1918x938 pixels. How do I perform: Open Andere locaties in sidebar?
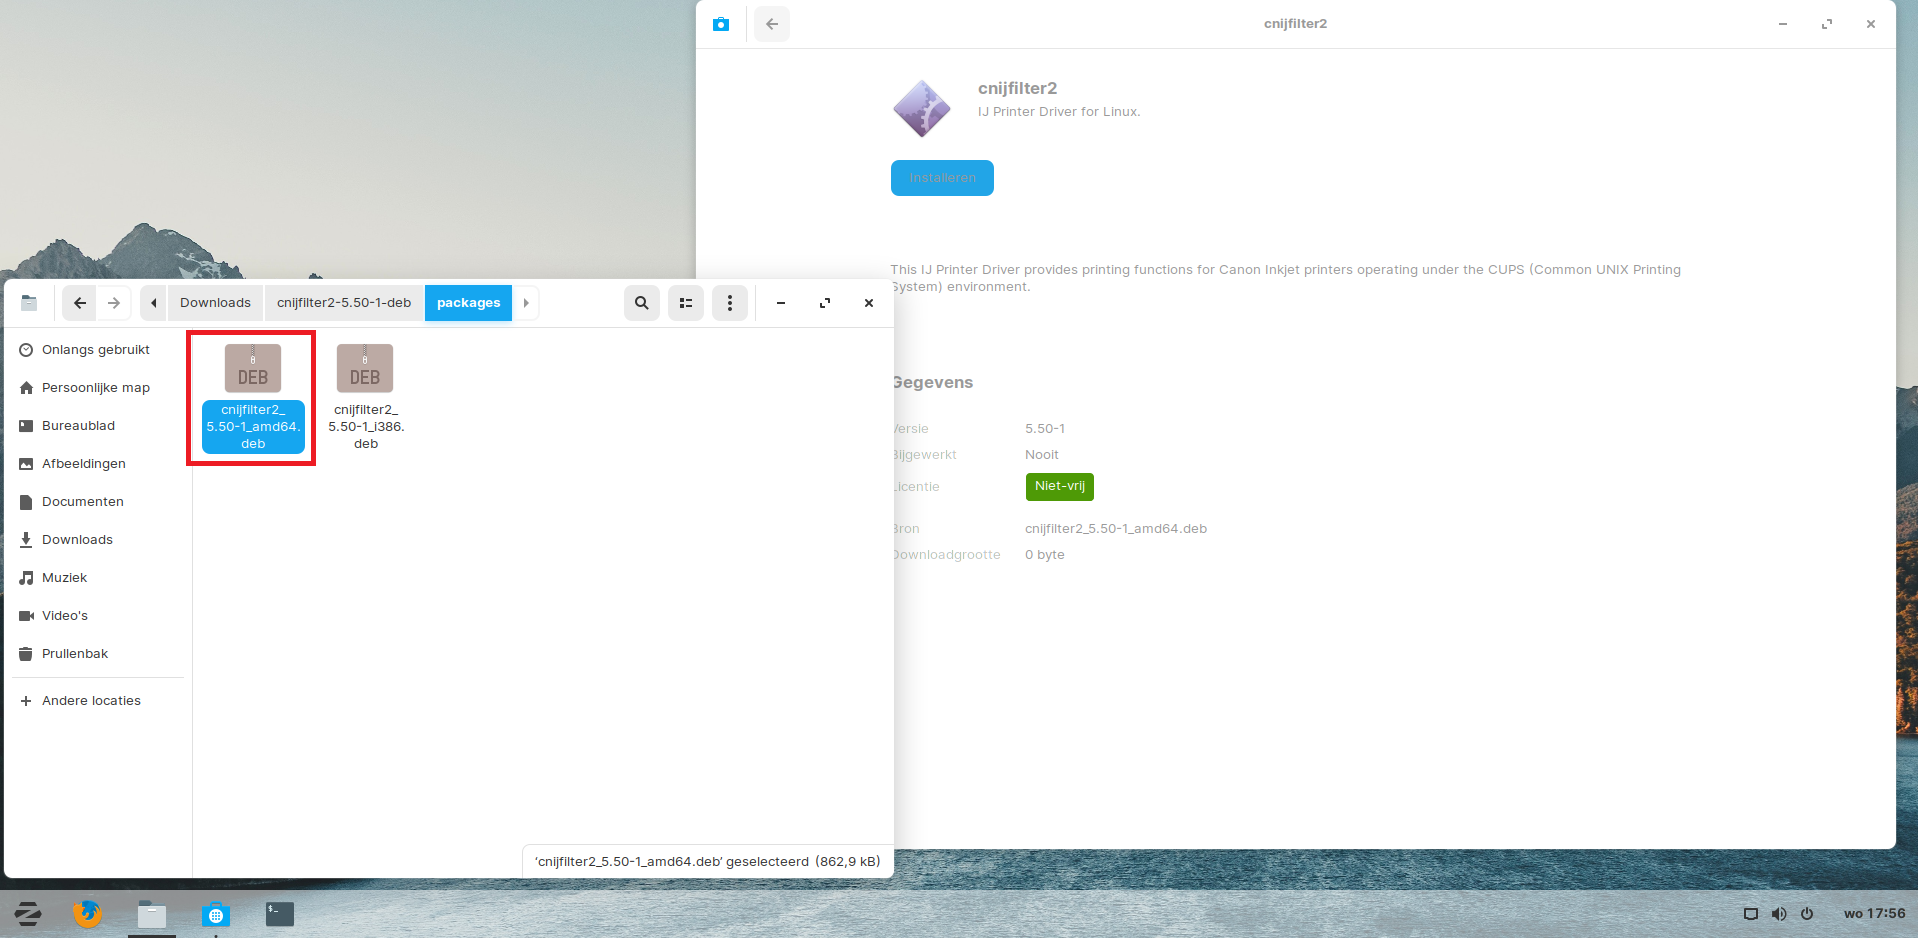(96, 701)
